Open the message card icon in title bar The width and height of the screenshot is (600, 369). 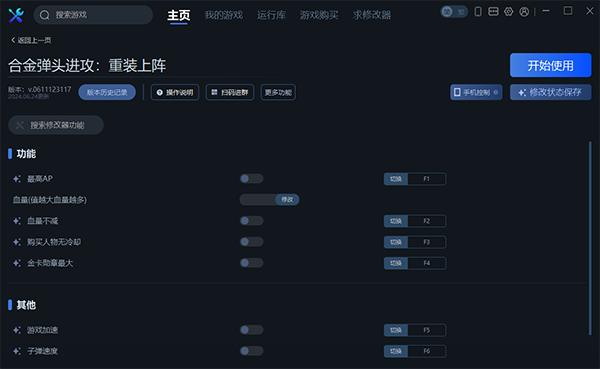point(493,11)
